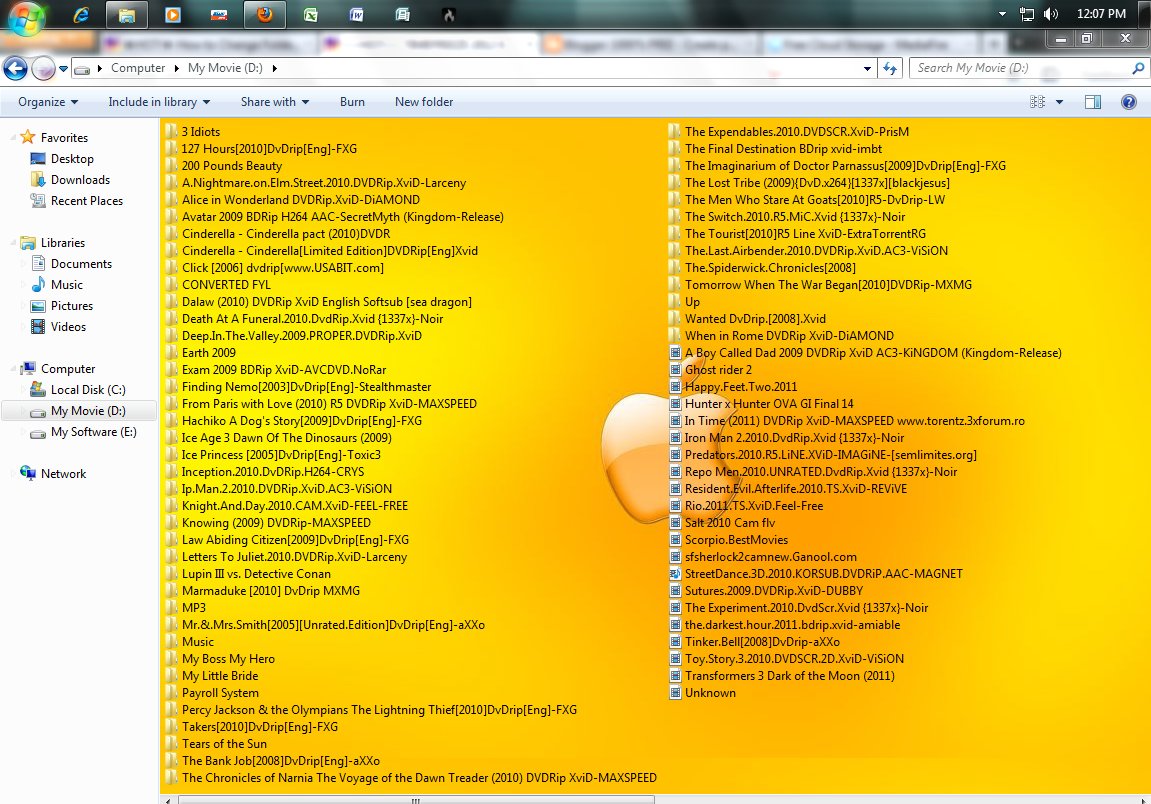This screenshot has height=804, width=1151.
Task: Click the Burn toolbar button
Action: (352, 102)
